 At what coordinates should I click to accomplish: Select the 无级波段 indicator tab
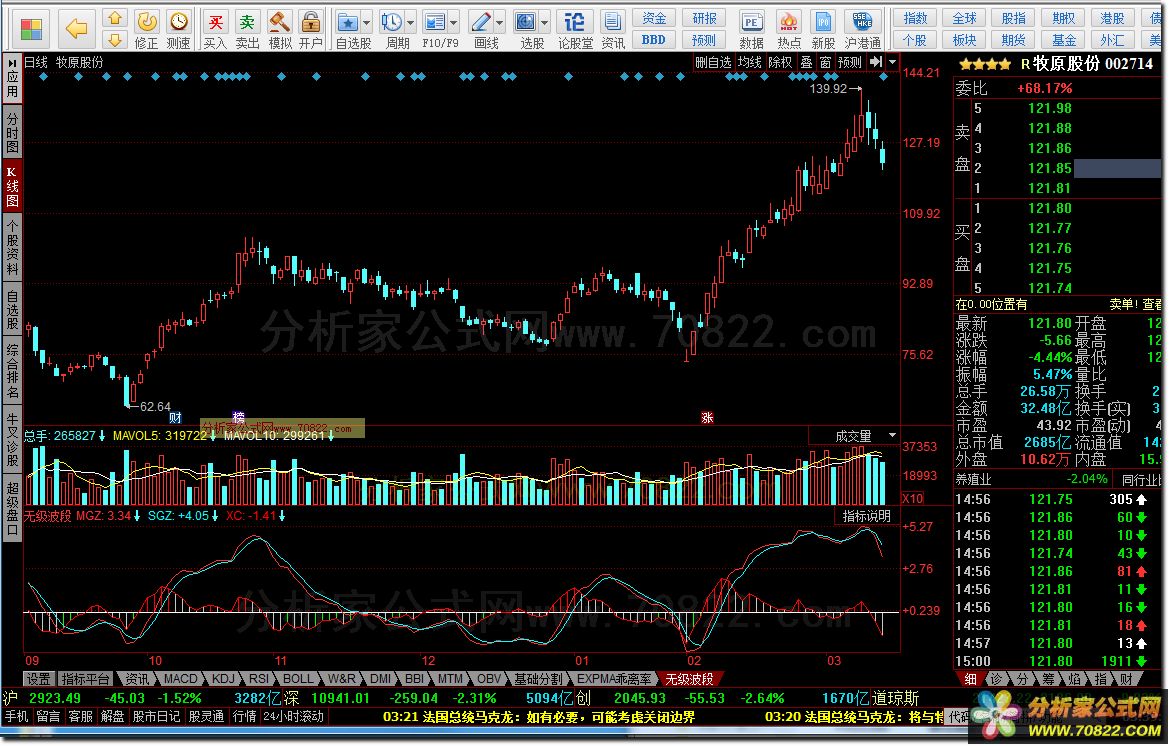point(689,679)
